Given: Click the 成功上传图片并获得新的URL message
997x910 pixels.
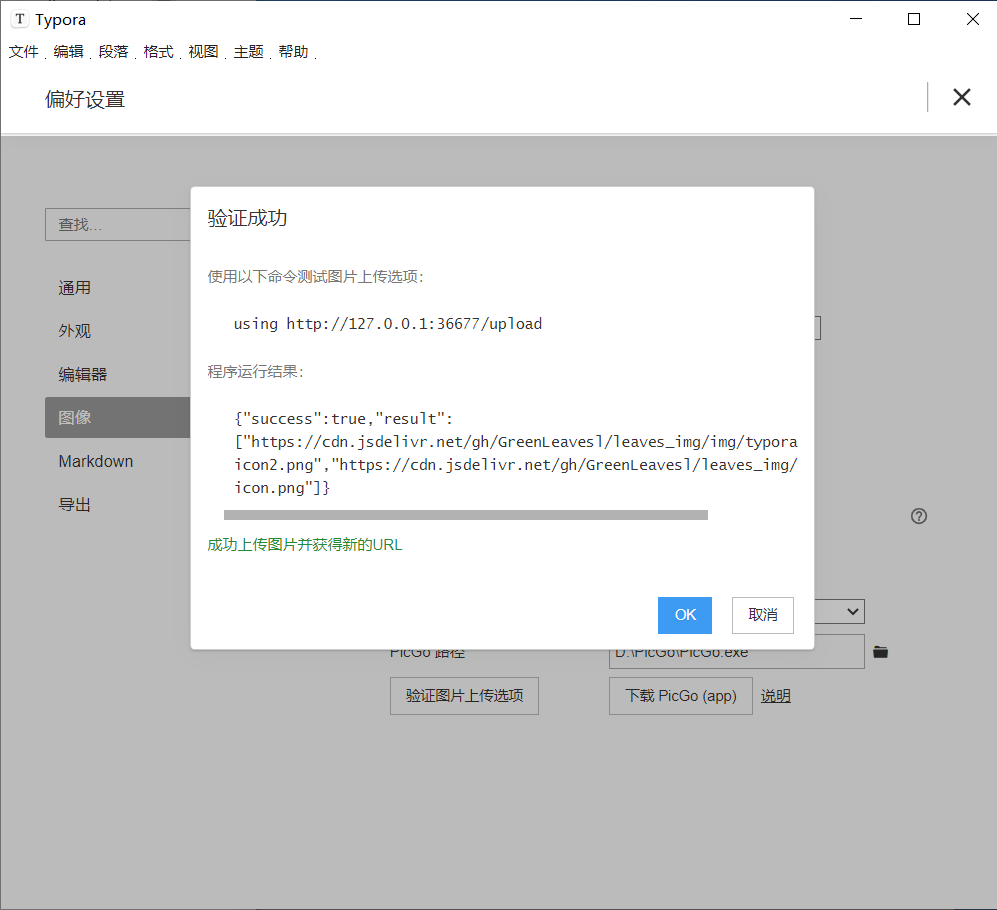Looking at the screenshot, I should (x=305, y=545).
